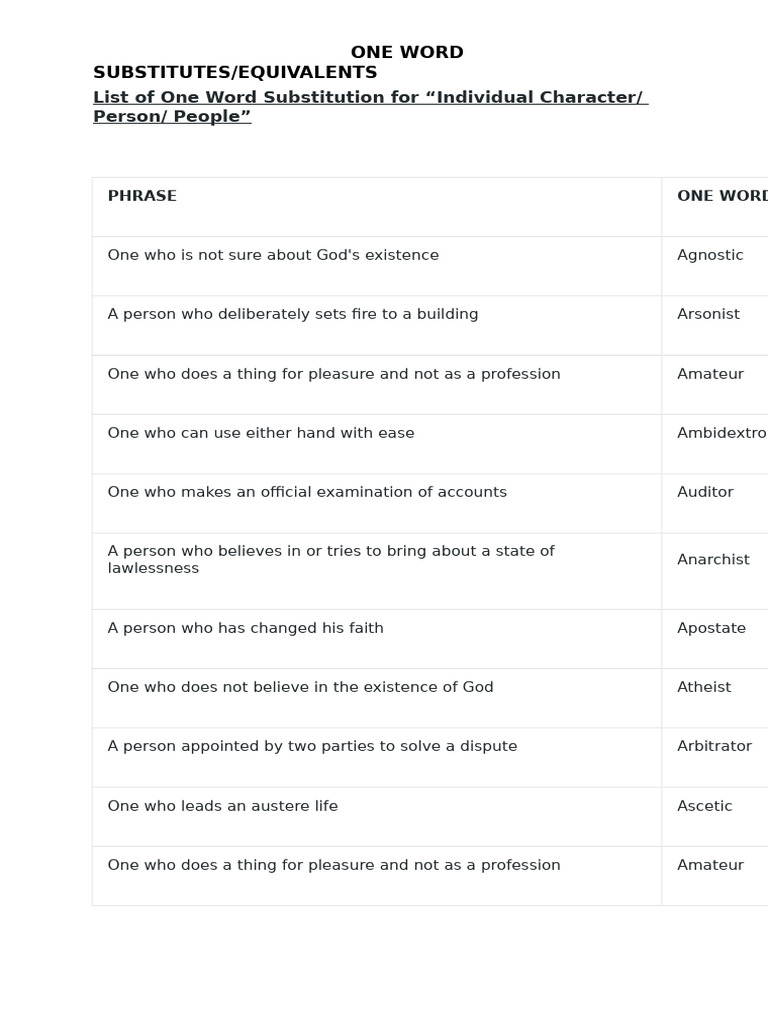Click the underlined "List of One Word Substitution" heading
This screenshot has height=1024, width=768.
pyautogui.click(x=370, y=106)
